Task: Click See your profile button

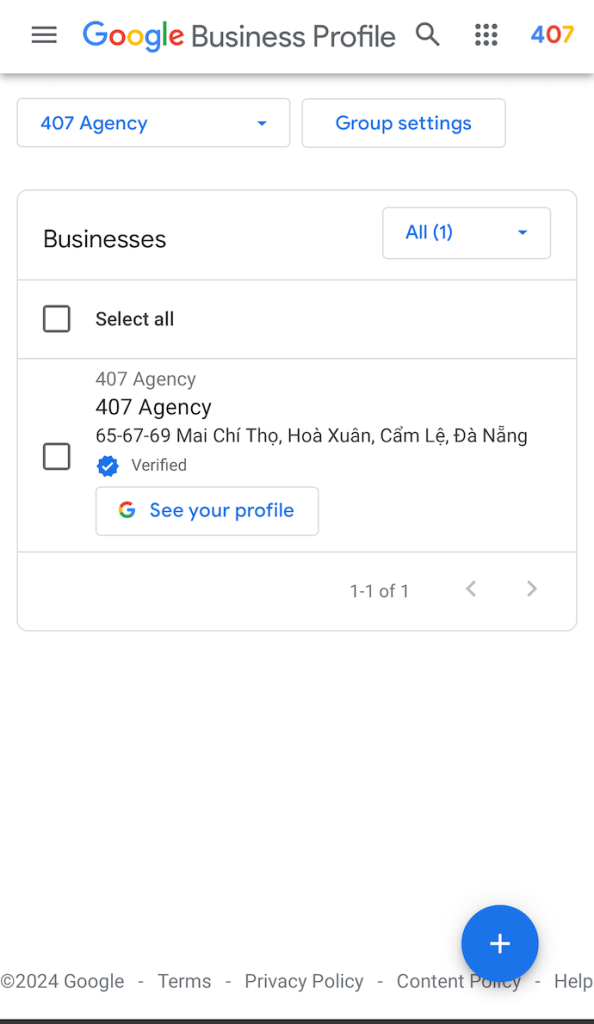Action: pyautogui.click(x=207, y=511)
